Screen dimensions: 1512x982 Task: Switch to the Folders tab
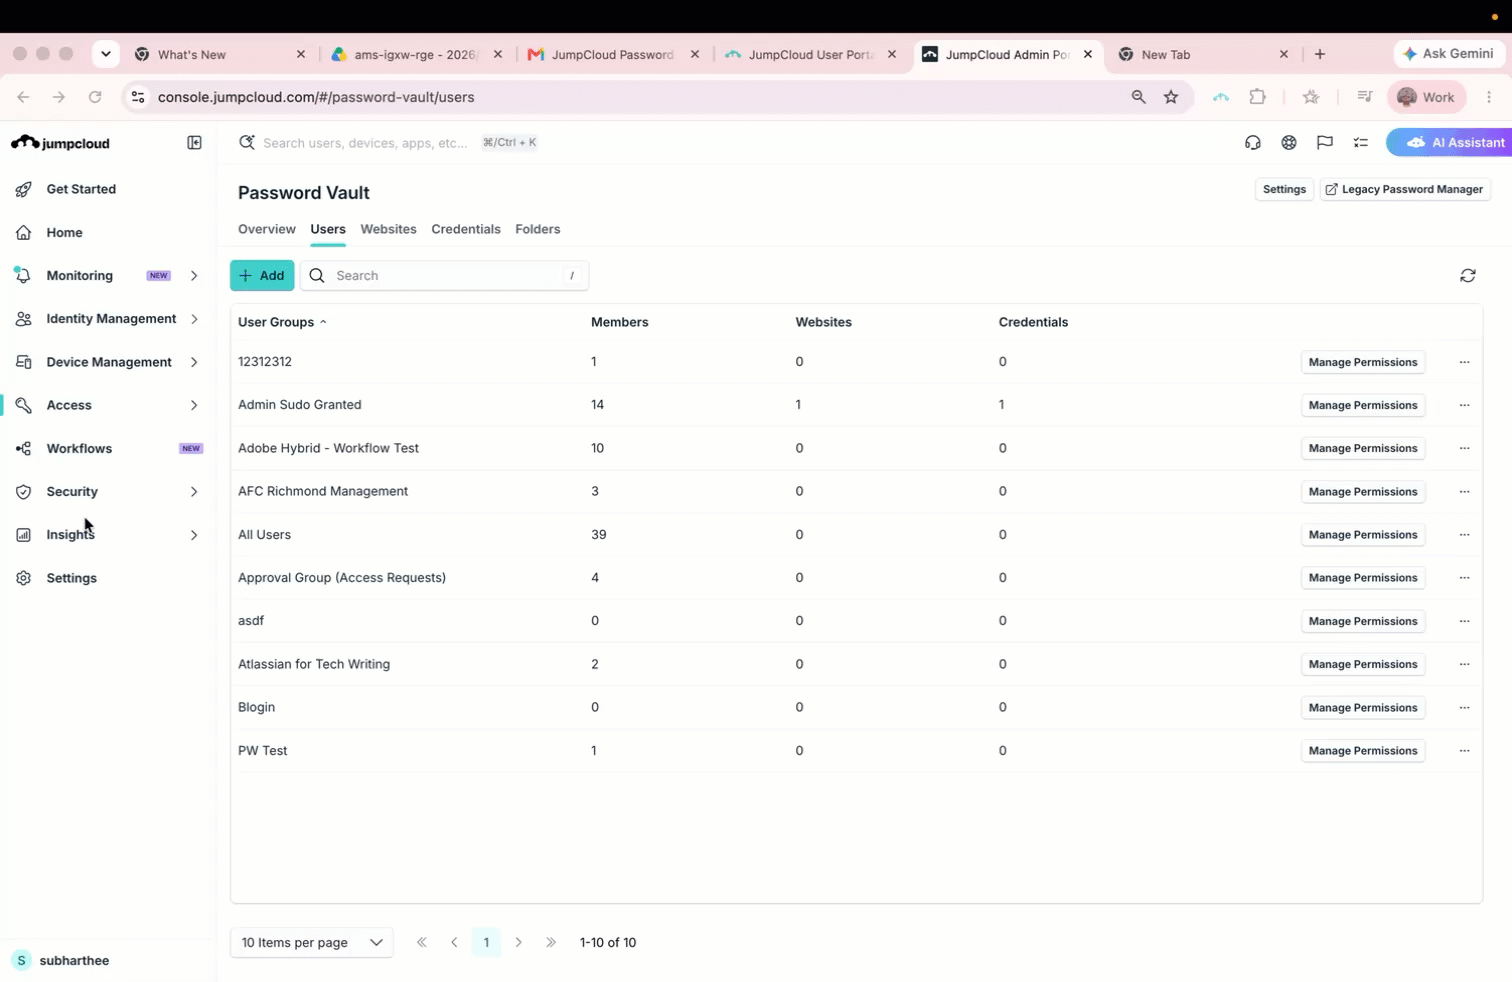pyautogui.click(x=538, y=229)
